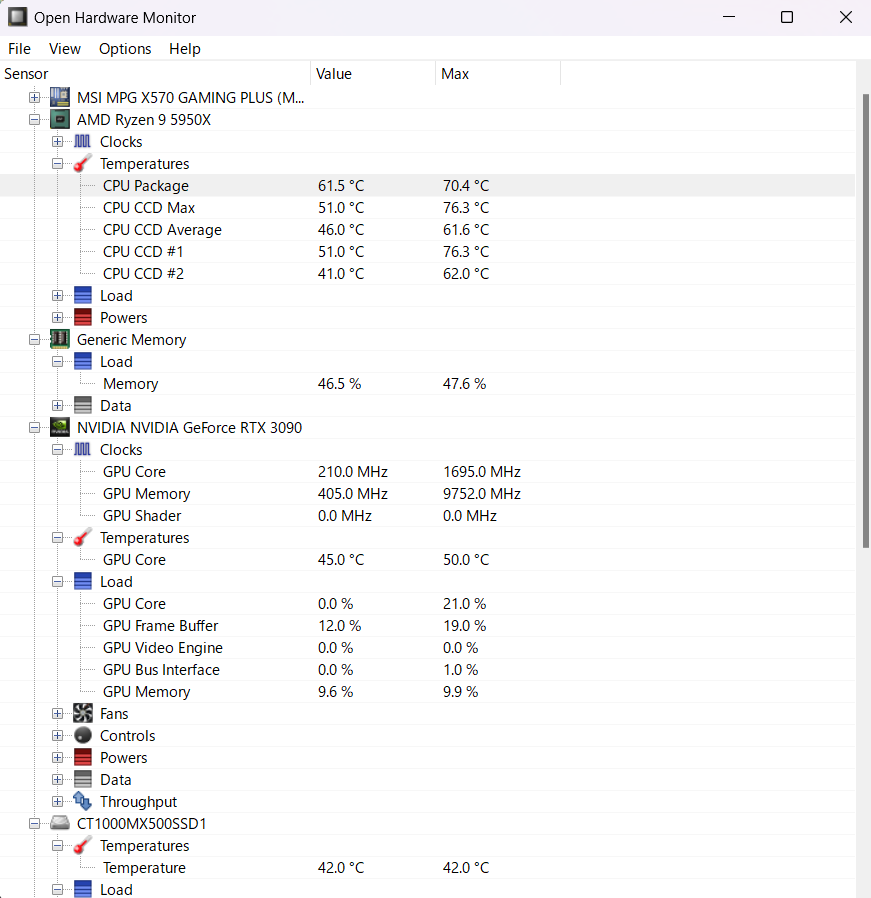Screen dimensions: 871x898
Task: Select the GPU Core temperature 45.0 °C row
Action: pos(427,560)
